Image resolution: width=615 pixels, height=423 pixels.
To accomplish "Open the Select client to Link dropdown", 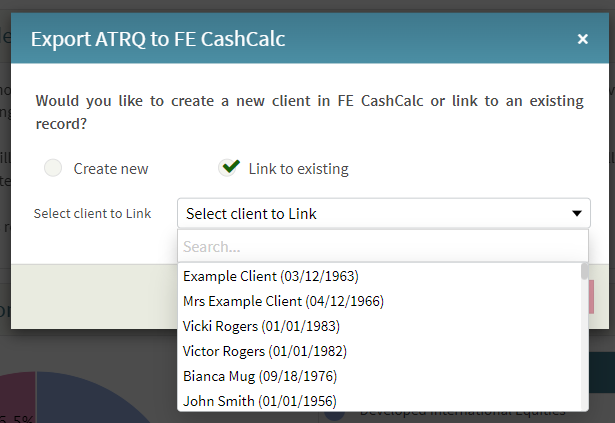I will point(384,213).
